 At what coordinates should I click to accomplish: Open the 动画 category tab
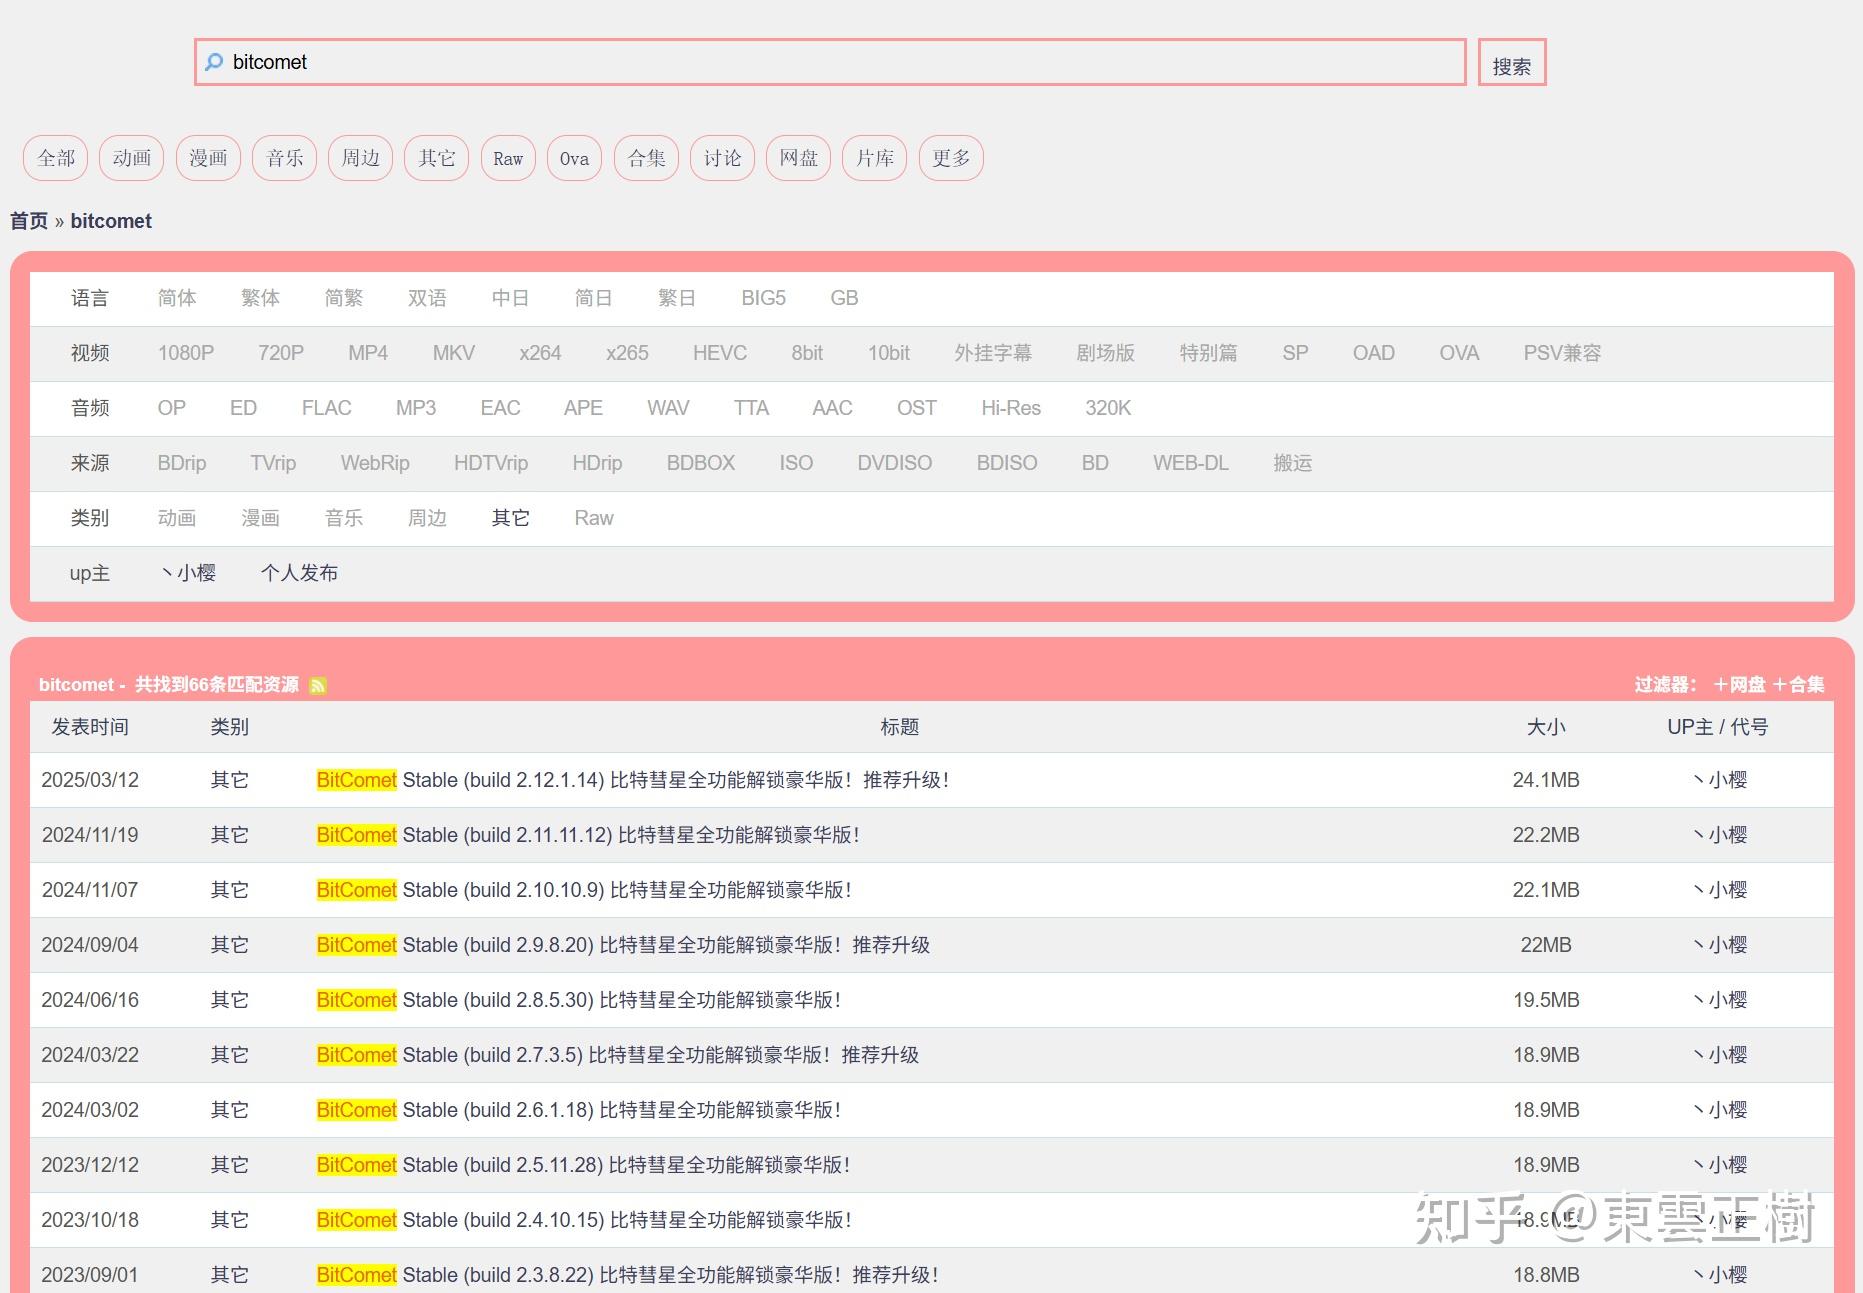[132, 158]
